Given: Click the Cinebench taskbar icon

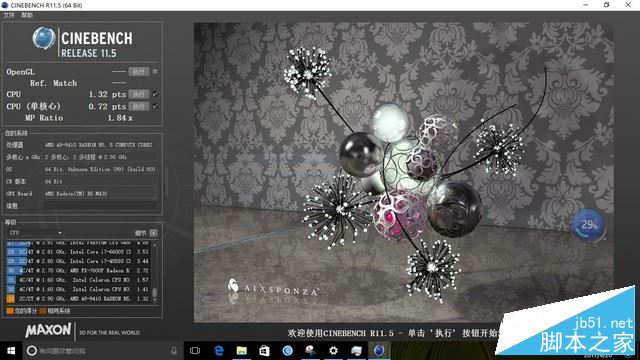Looking at the screenshot, I should pos(379,351).
